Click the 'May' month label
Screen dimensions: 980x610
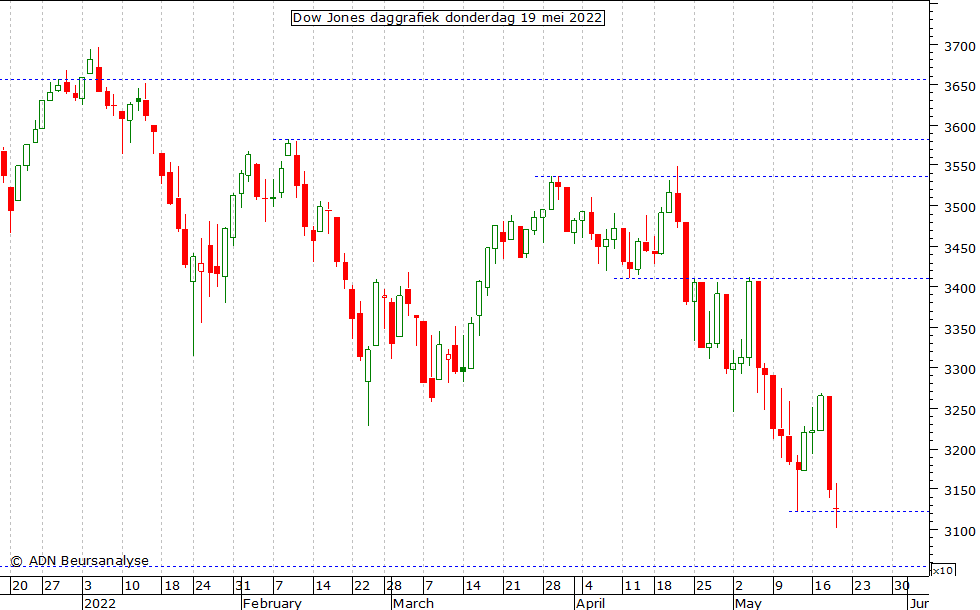click(748, 603)
